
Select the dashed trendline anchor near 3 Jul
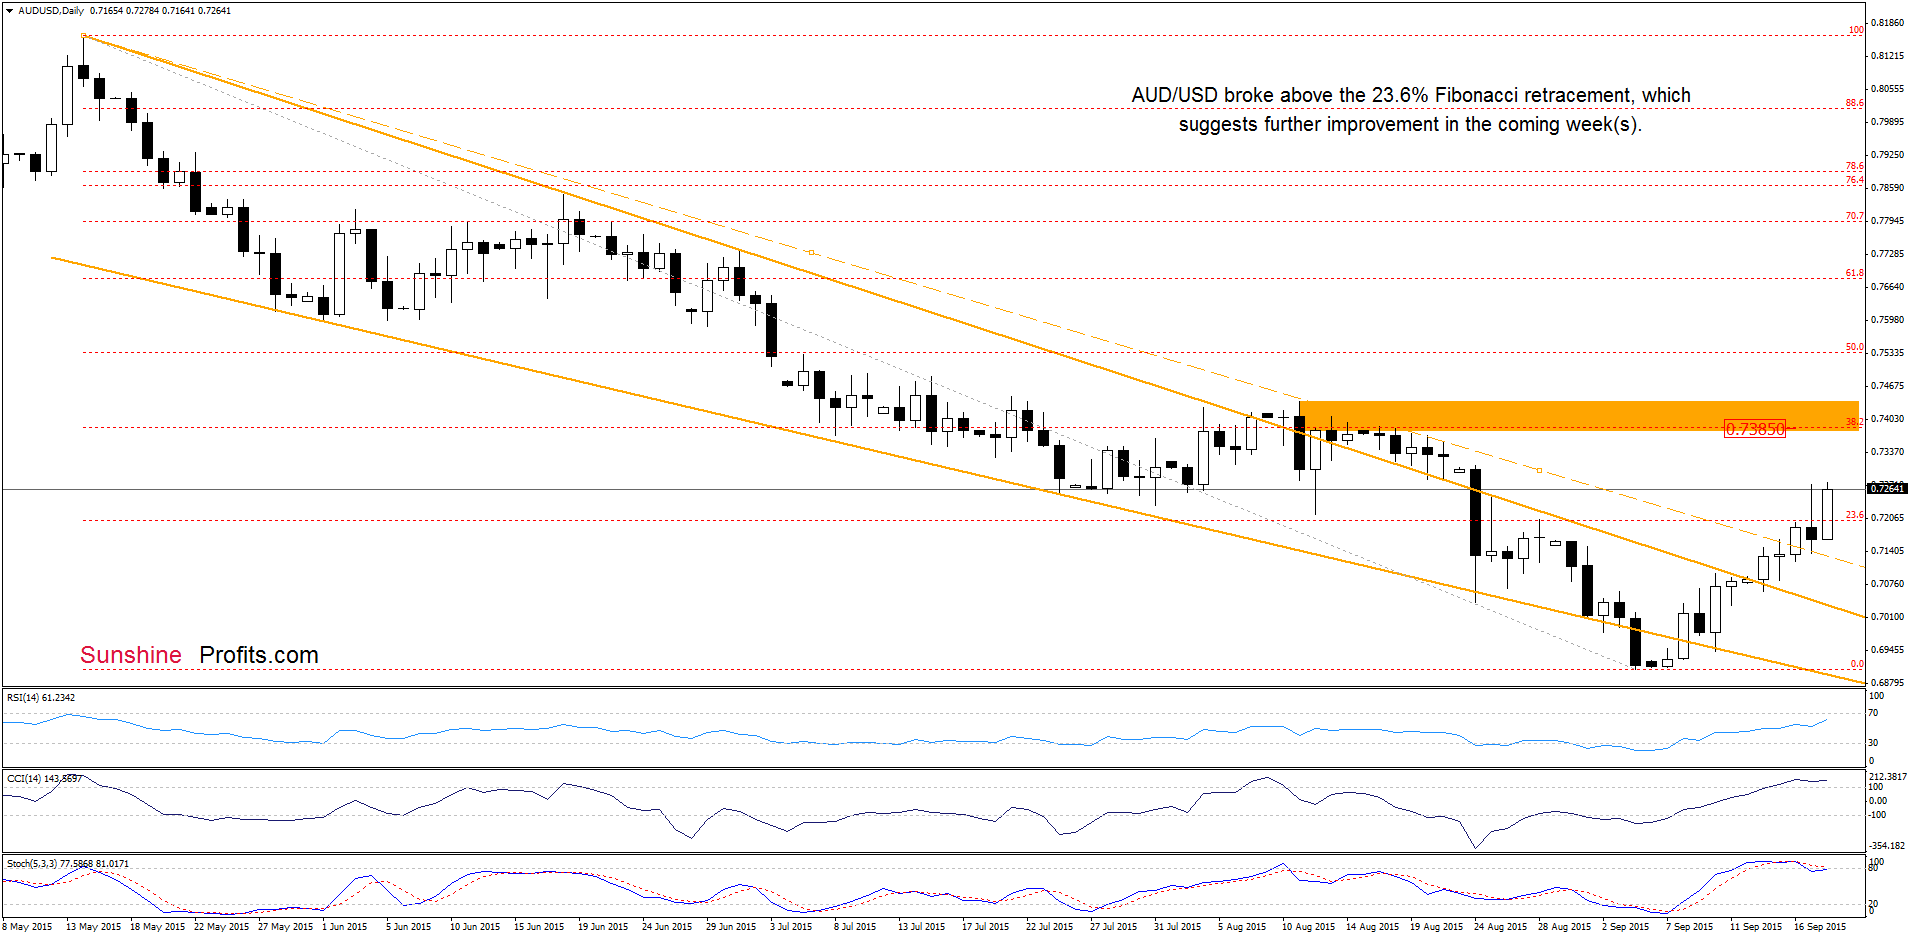click(812, 252)
